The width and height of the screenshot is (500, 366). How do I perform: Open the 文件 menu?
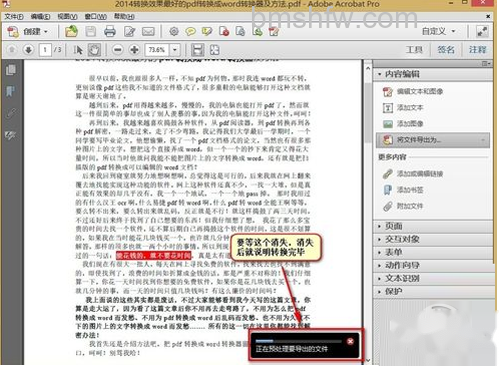14,16
